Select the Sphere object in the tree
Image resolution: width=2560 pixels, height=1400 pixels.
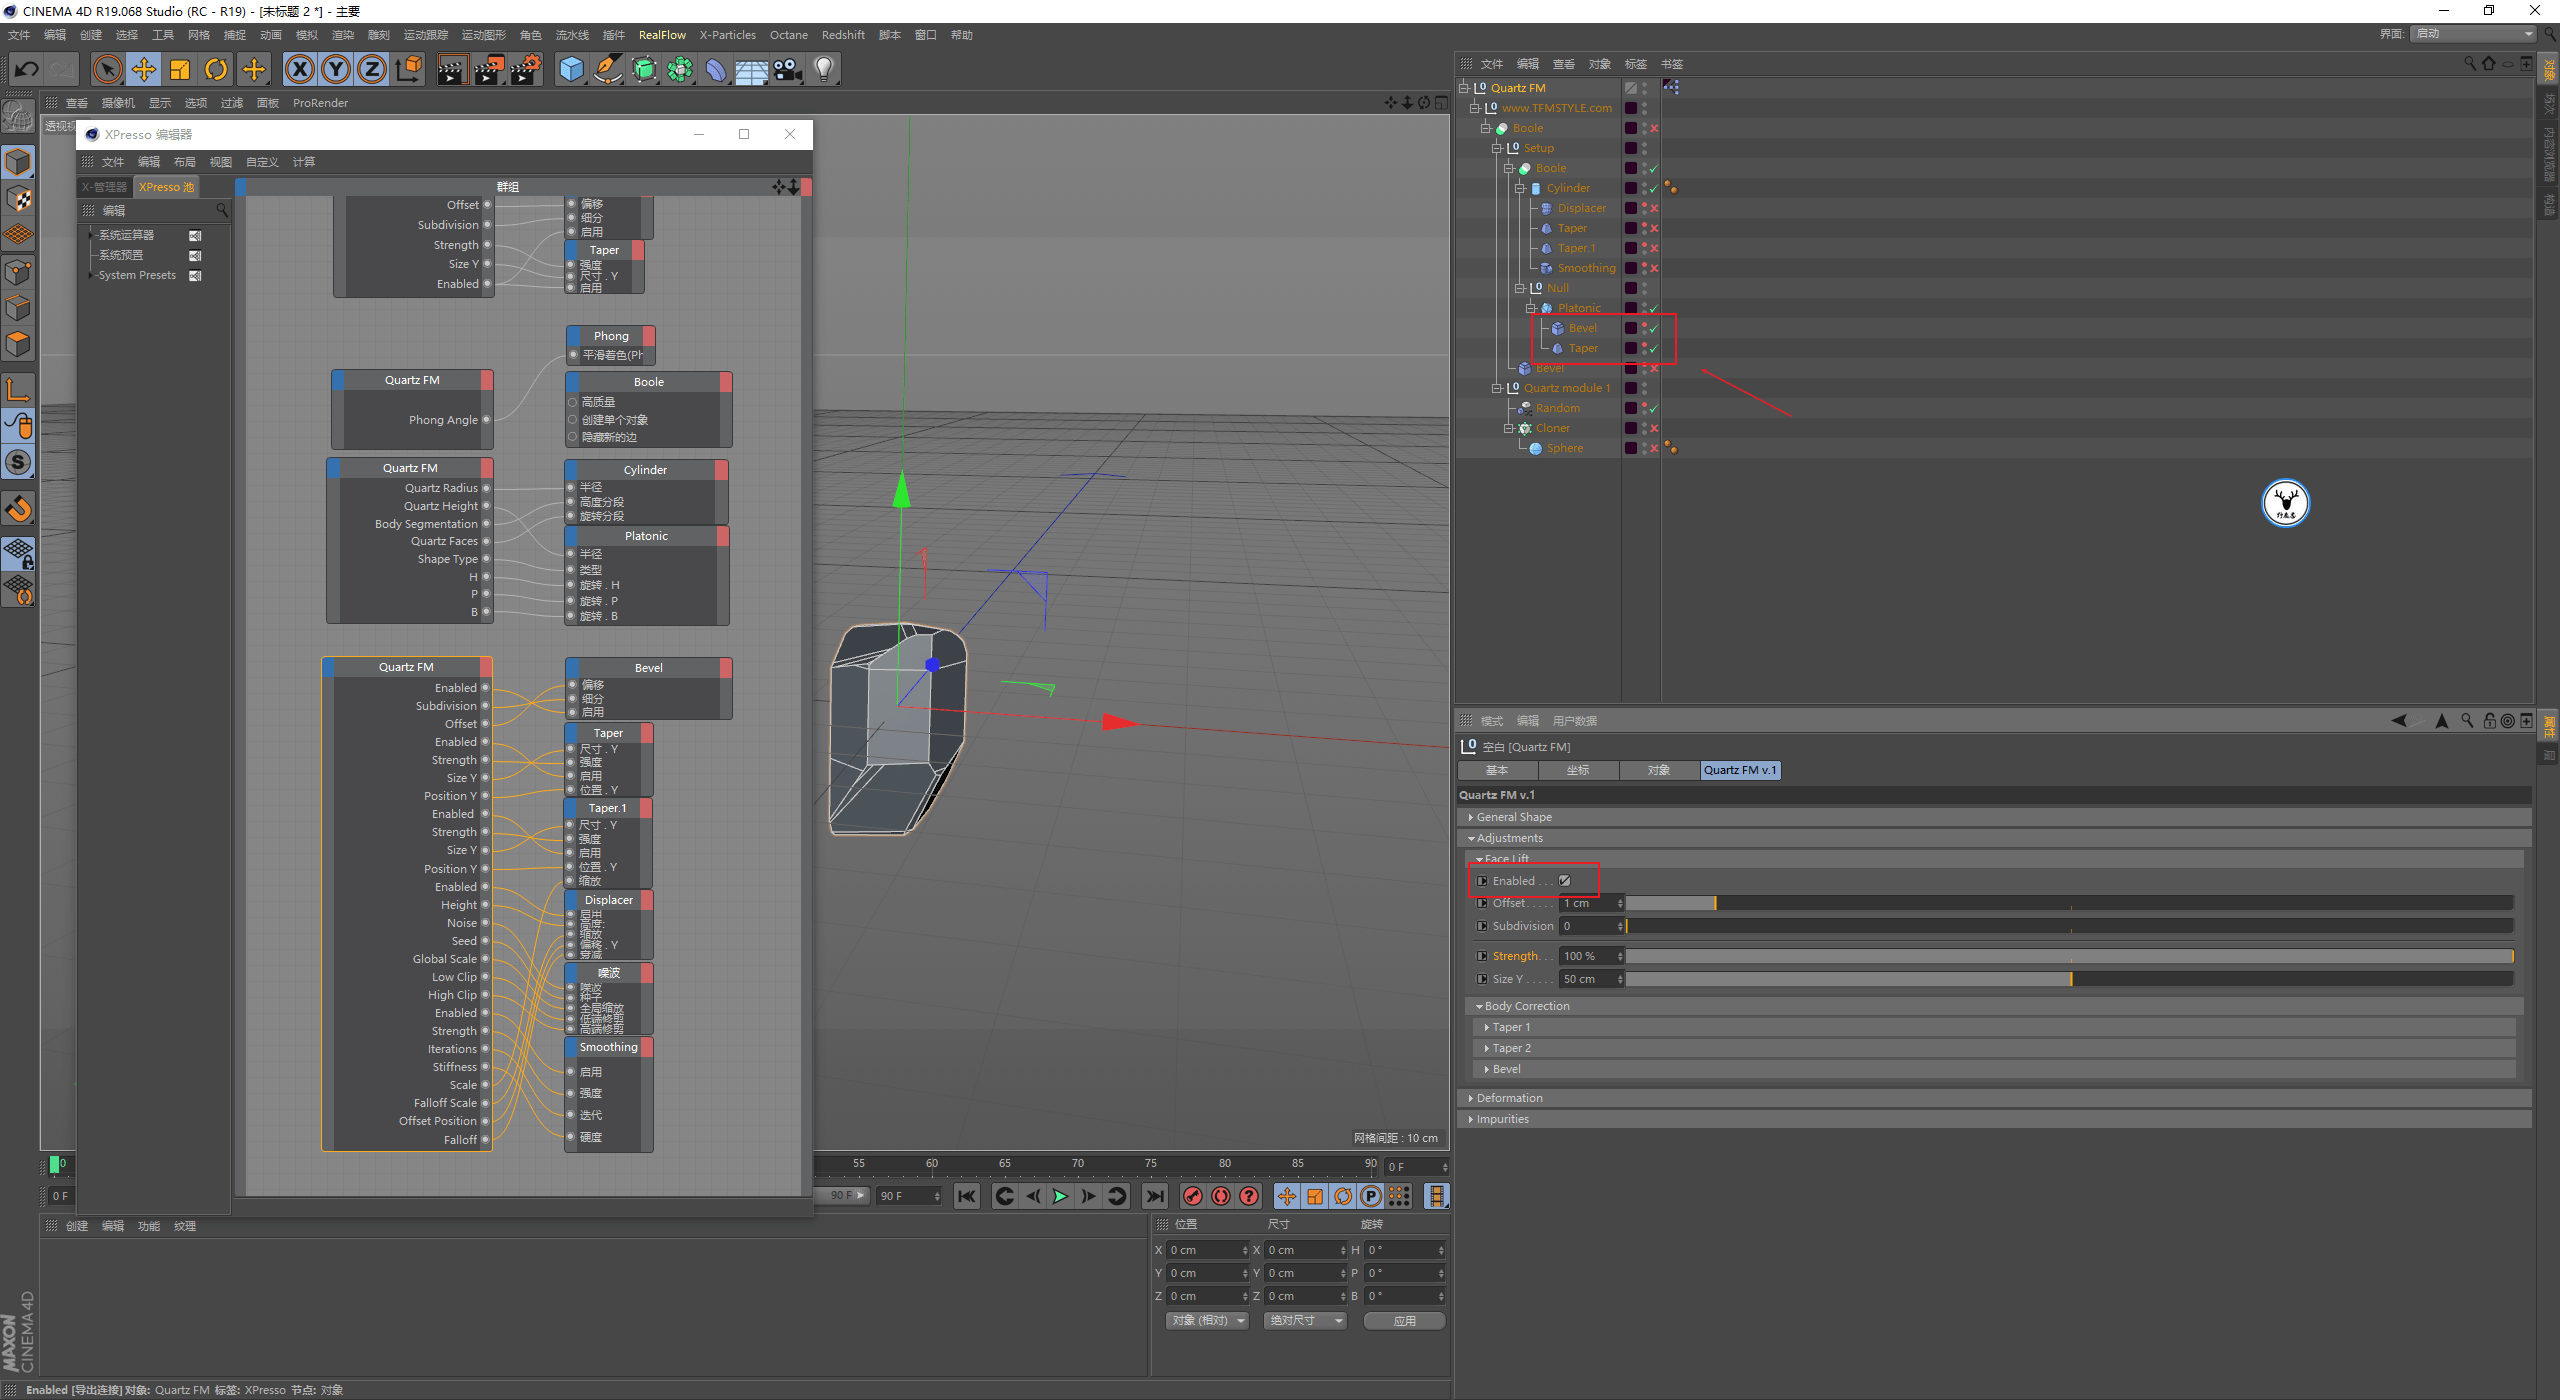pyautogui.click(x=1564, y=448)
